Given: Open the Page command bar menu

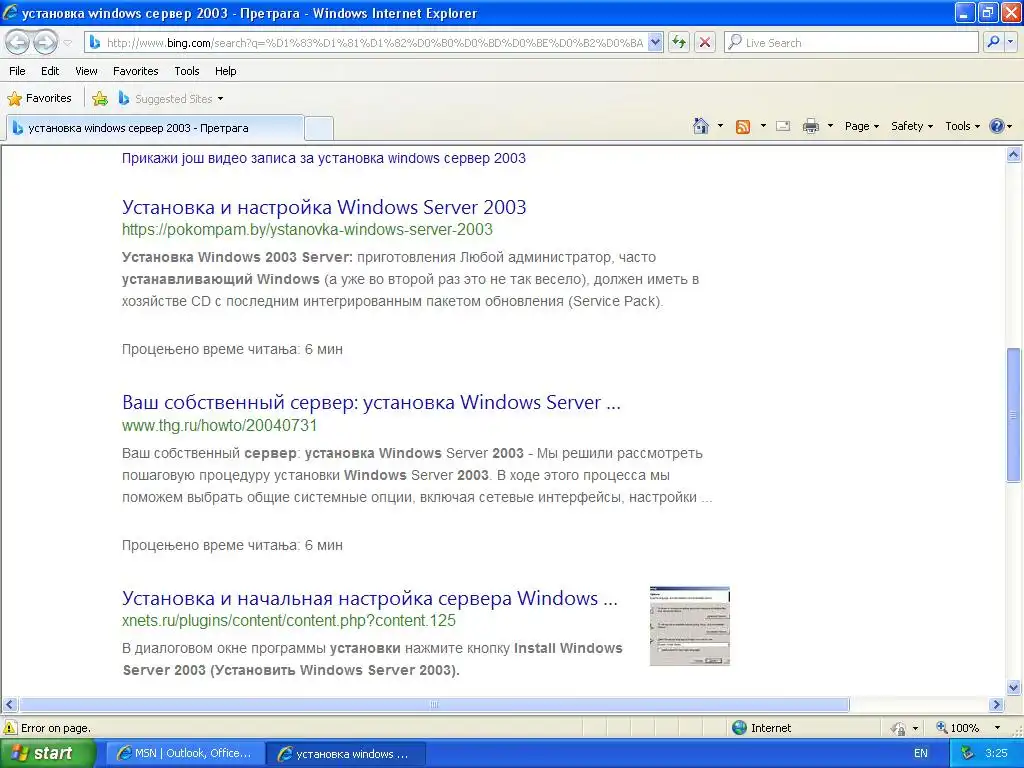Looking at the screenshot, I should pos(861,126).
